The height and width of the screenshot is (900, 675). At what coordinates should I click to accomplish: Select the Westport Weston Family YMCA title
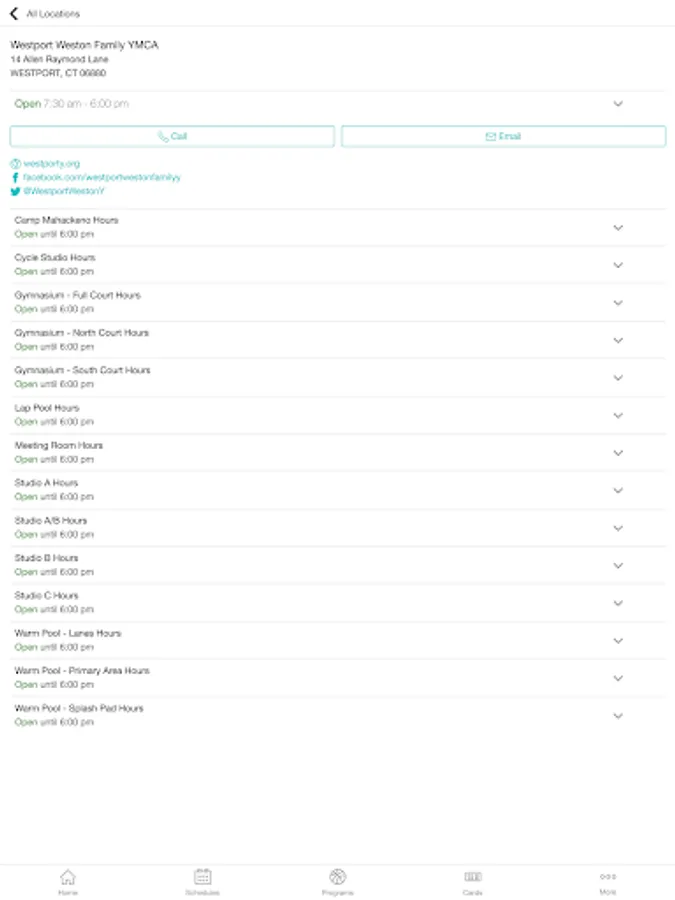coord(84,45)
